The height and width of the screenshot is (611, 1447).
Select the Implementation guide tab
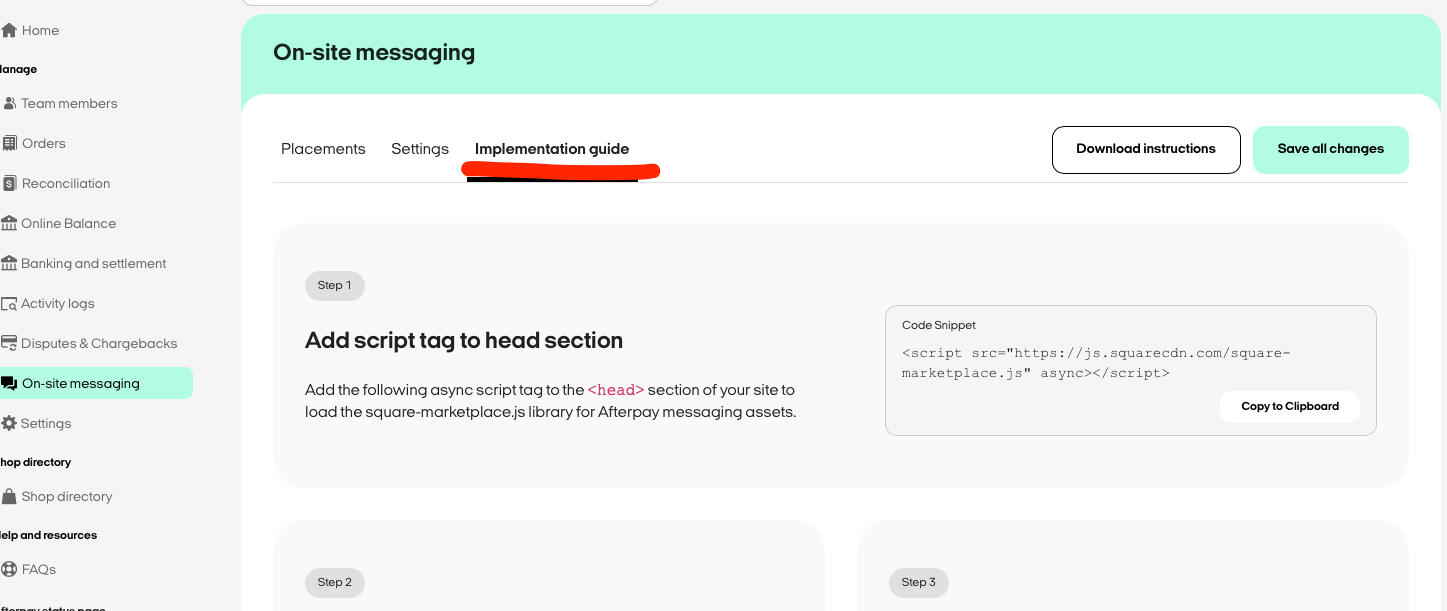(x=552, y=149)
